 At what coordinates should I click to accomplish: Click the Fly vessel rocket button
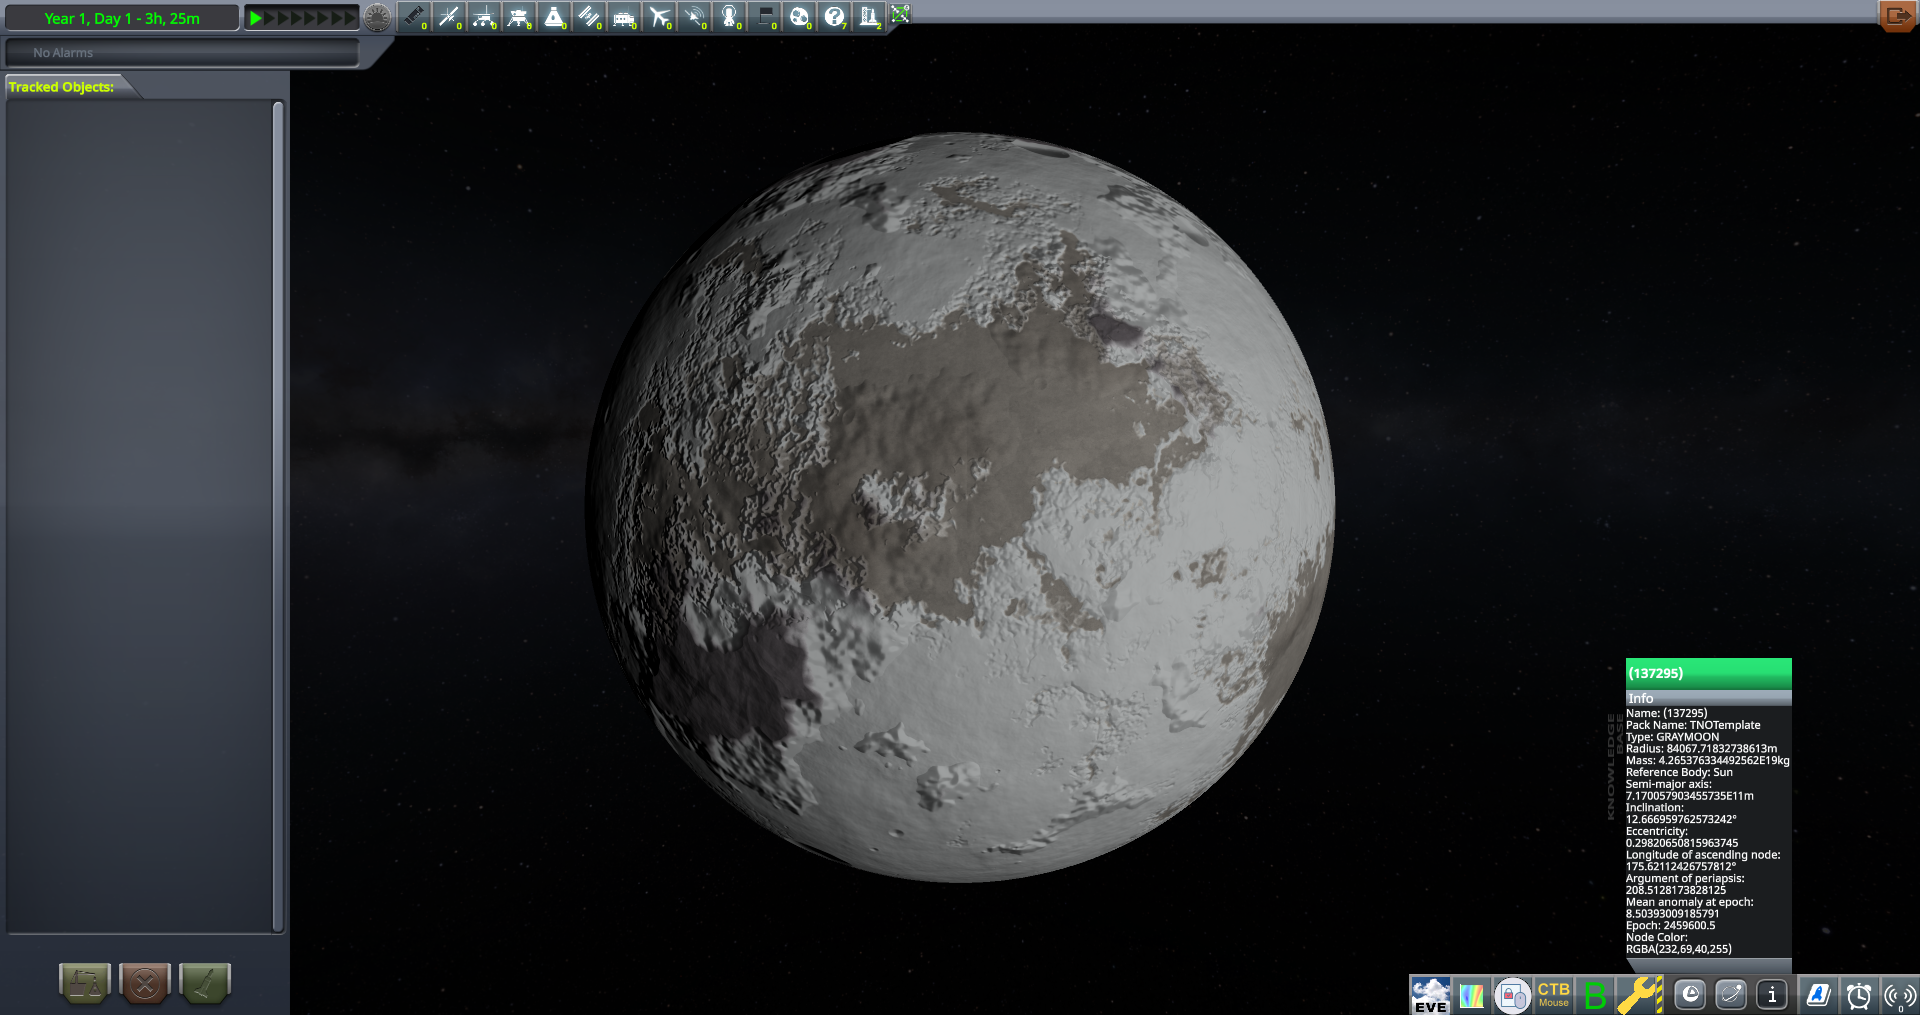(205, 983)
